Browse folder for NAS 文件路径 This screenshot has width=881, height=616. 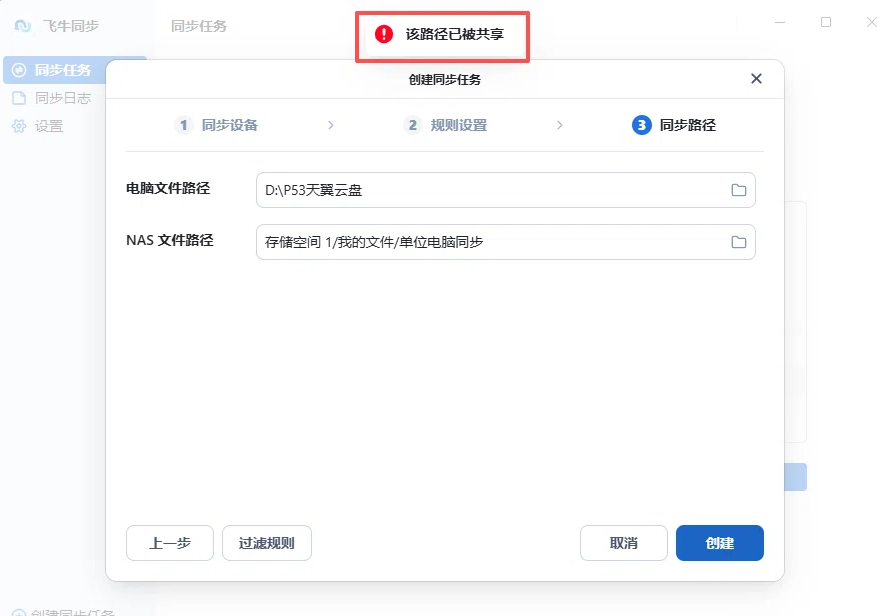click(x=738, y=242)
